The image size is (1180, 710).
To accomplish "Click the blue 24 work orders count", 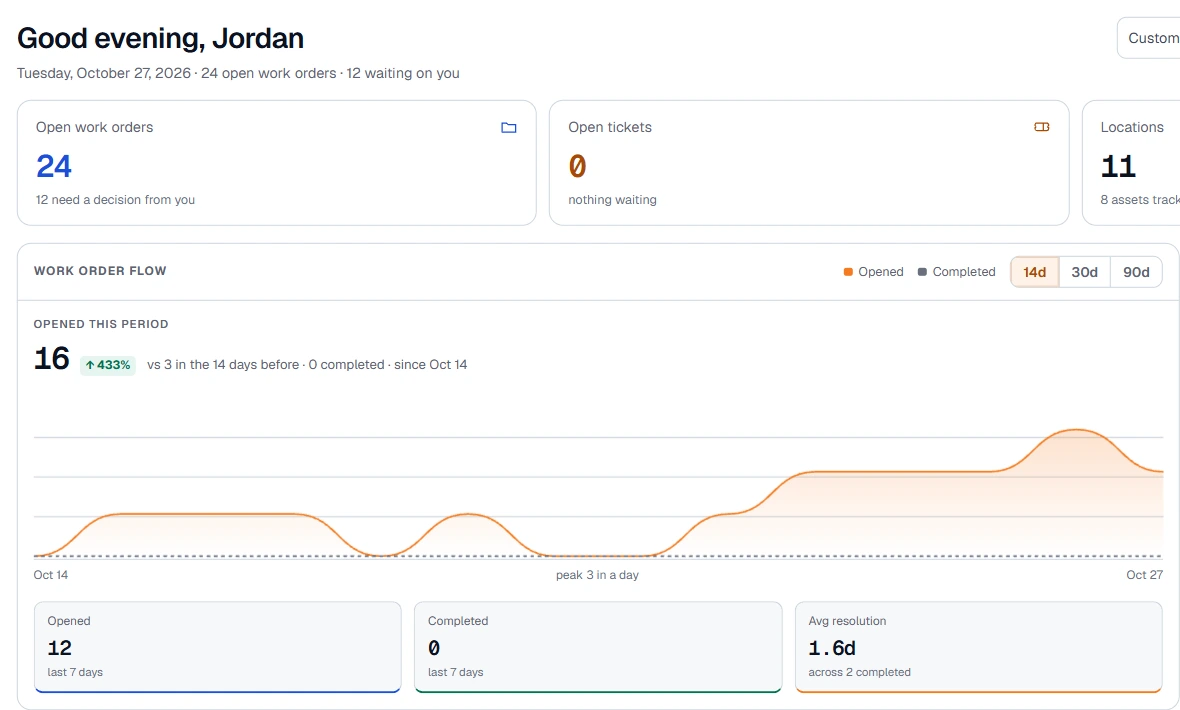I will pyautogui.click(x=53, y=166).
